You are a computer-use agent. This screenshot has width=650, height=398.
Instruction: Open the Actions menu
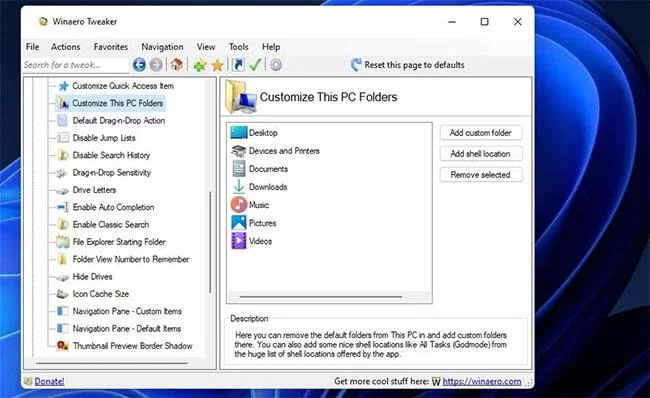(65, 47)
